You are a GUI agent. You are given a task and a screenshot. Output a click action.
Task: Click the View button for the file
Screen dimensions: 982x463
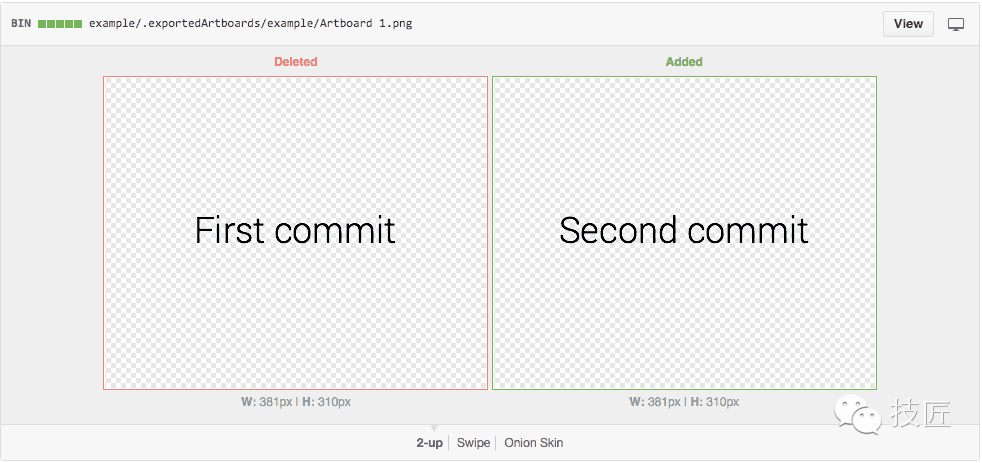click(x=908, y=24)
